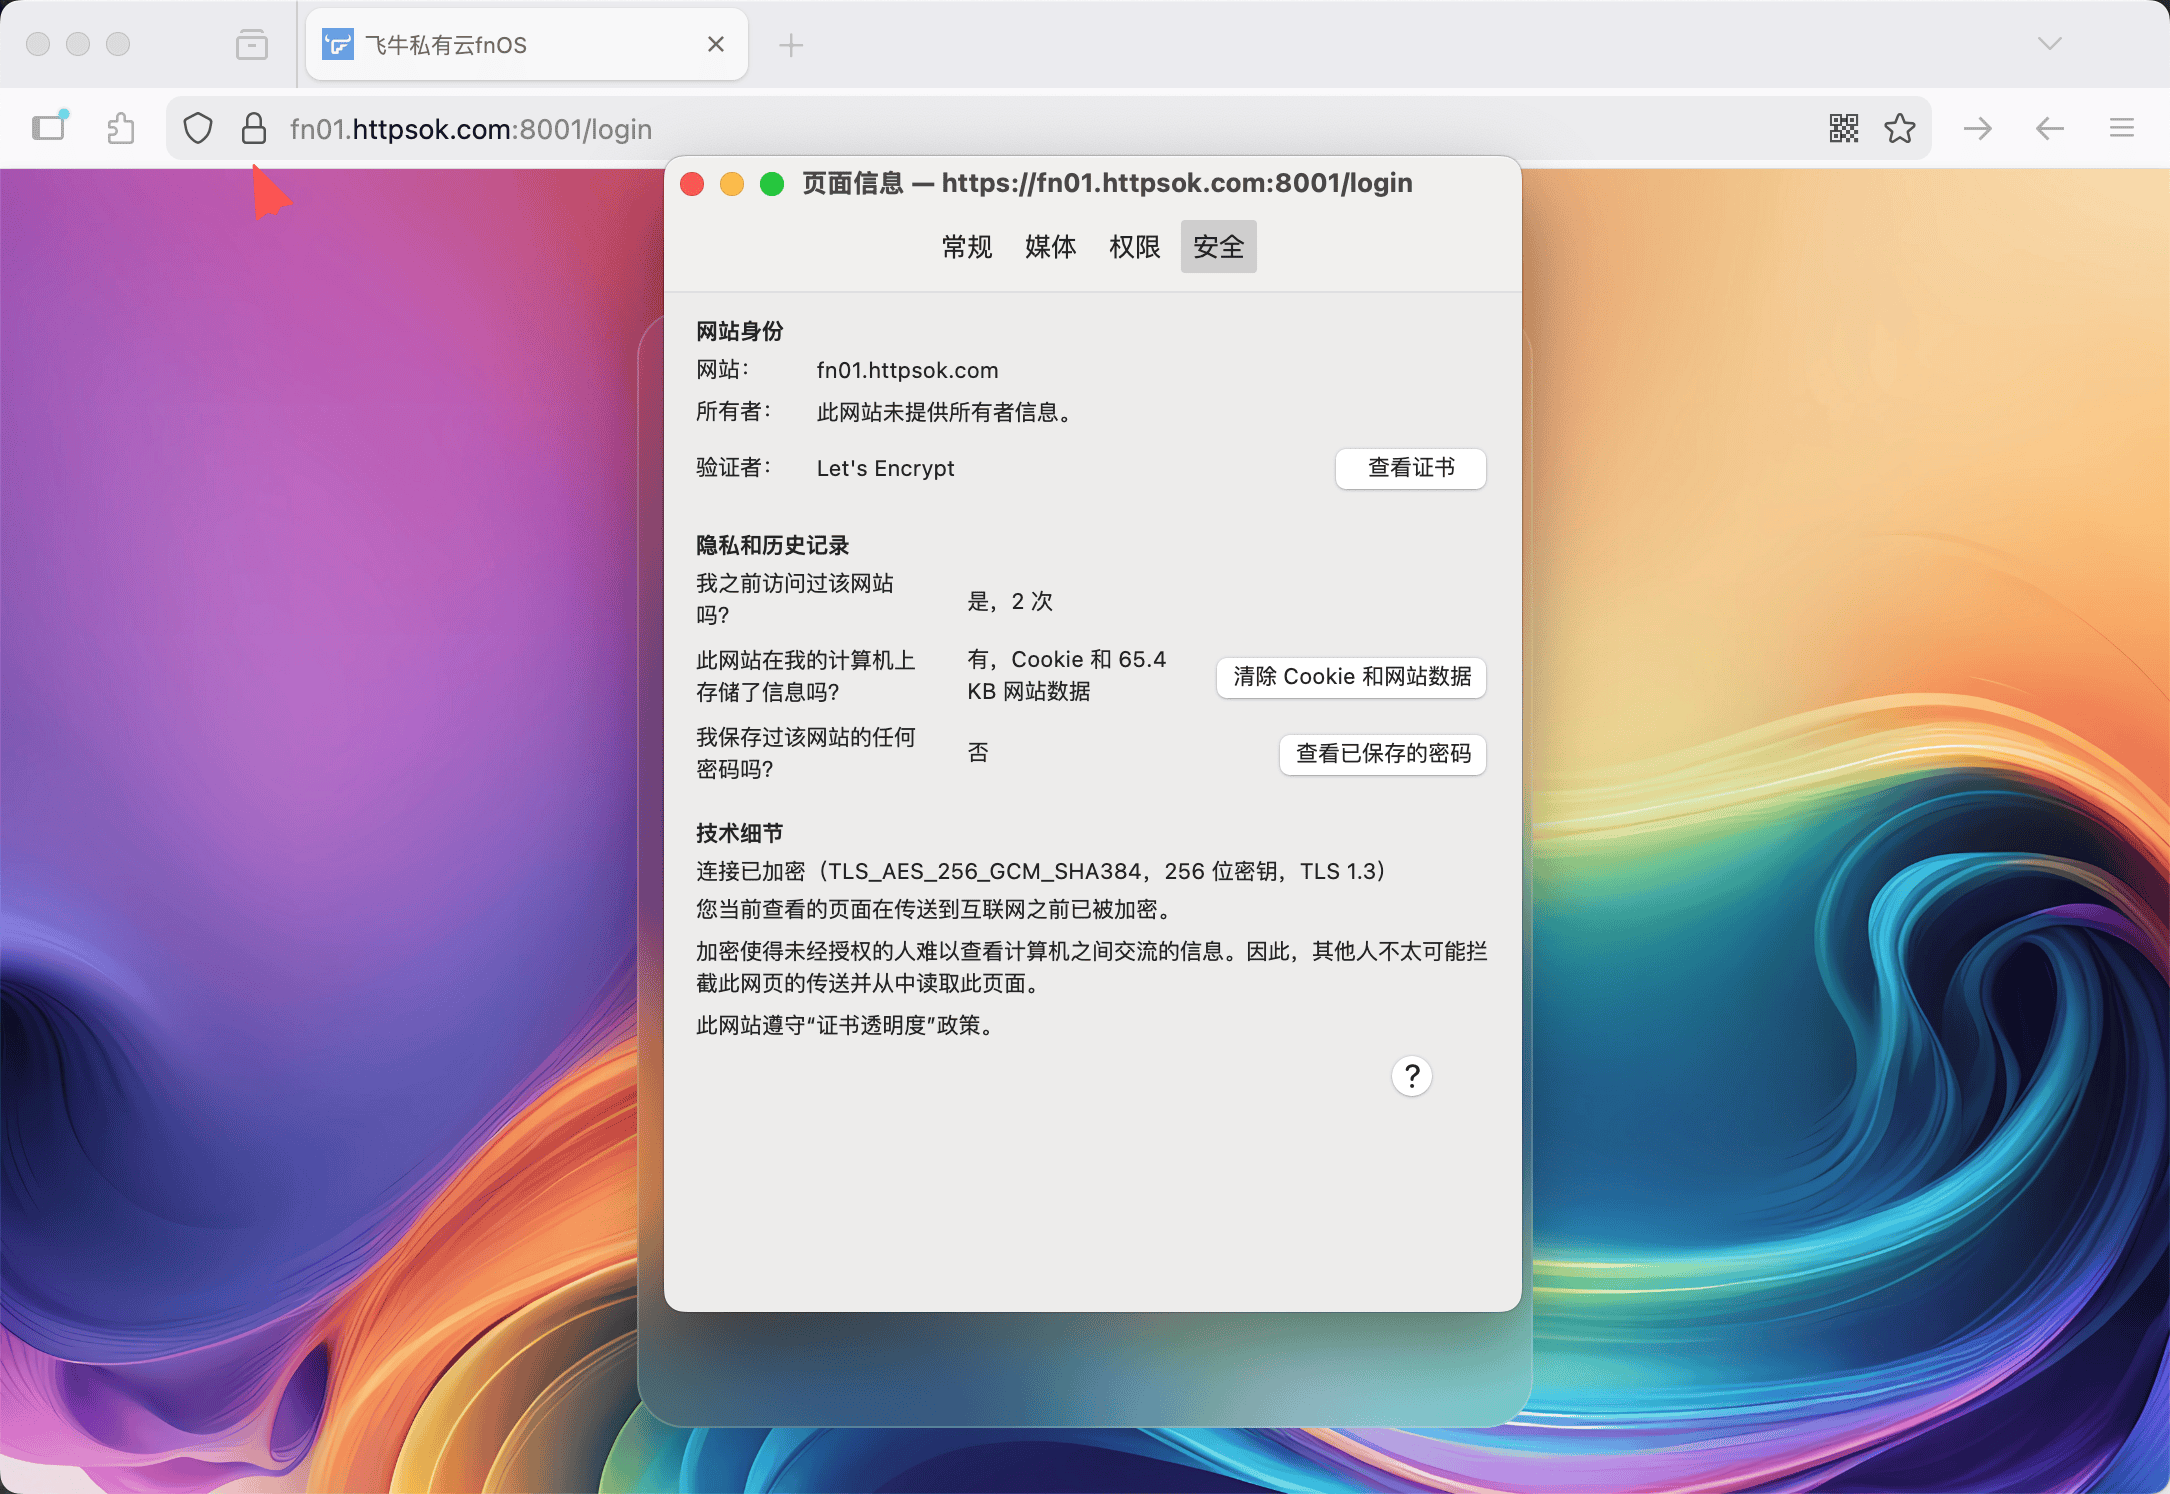
Task: Switch to the 常规 tab
Action: tap(966, 247)
